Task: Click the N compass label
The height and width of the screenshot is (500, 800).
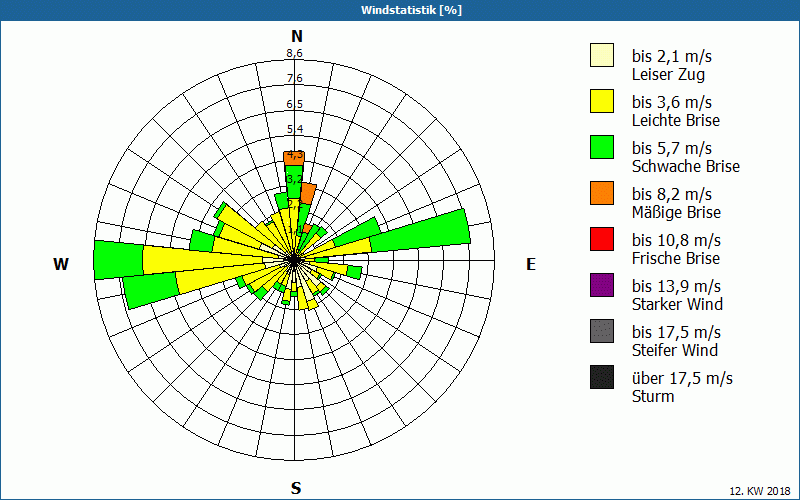Action: pos(297,36)
